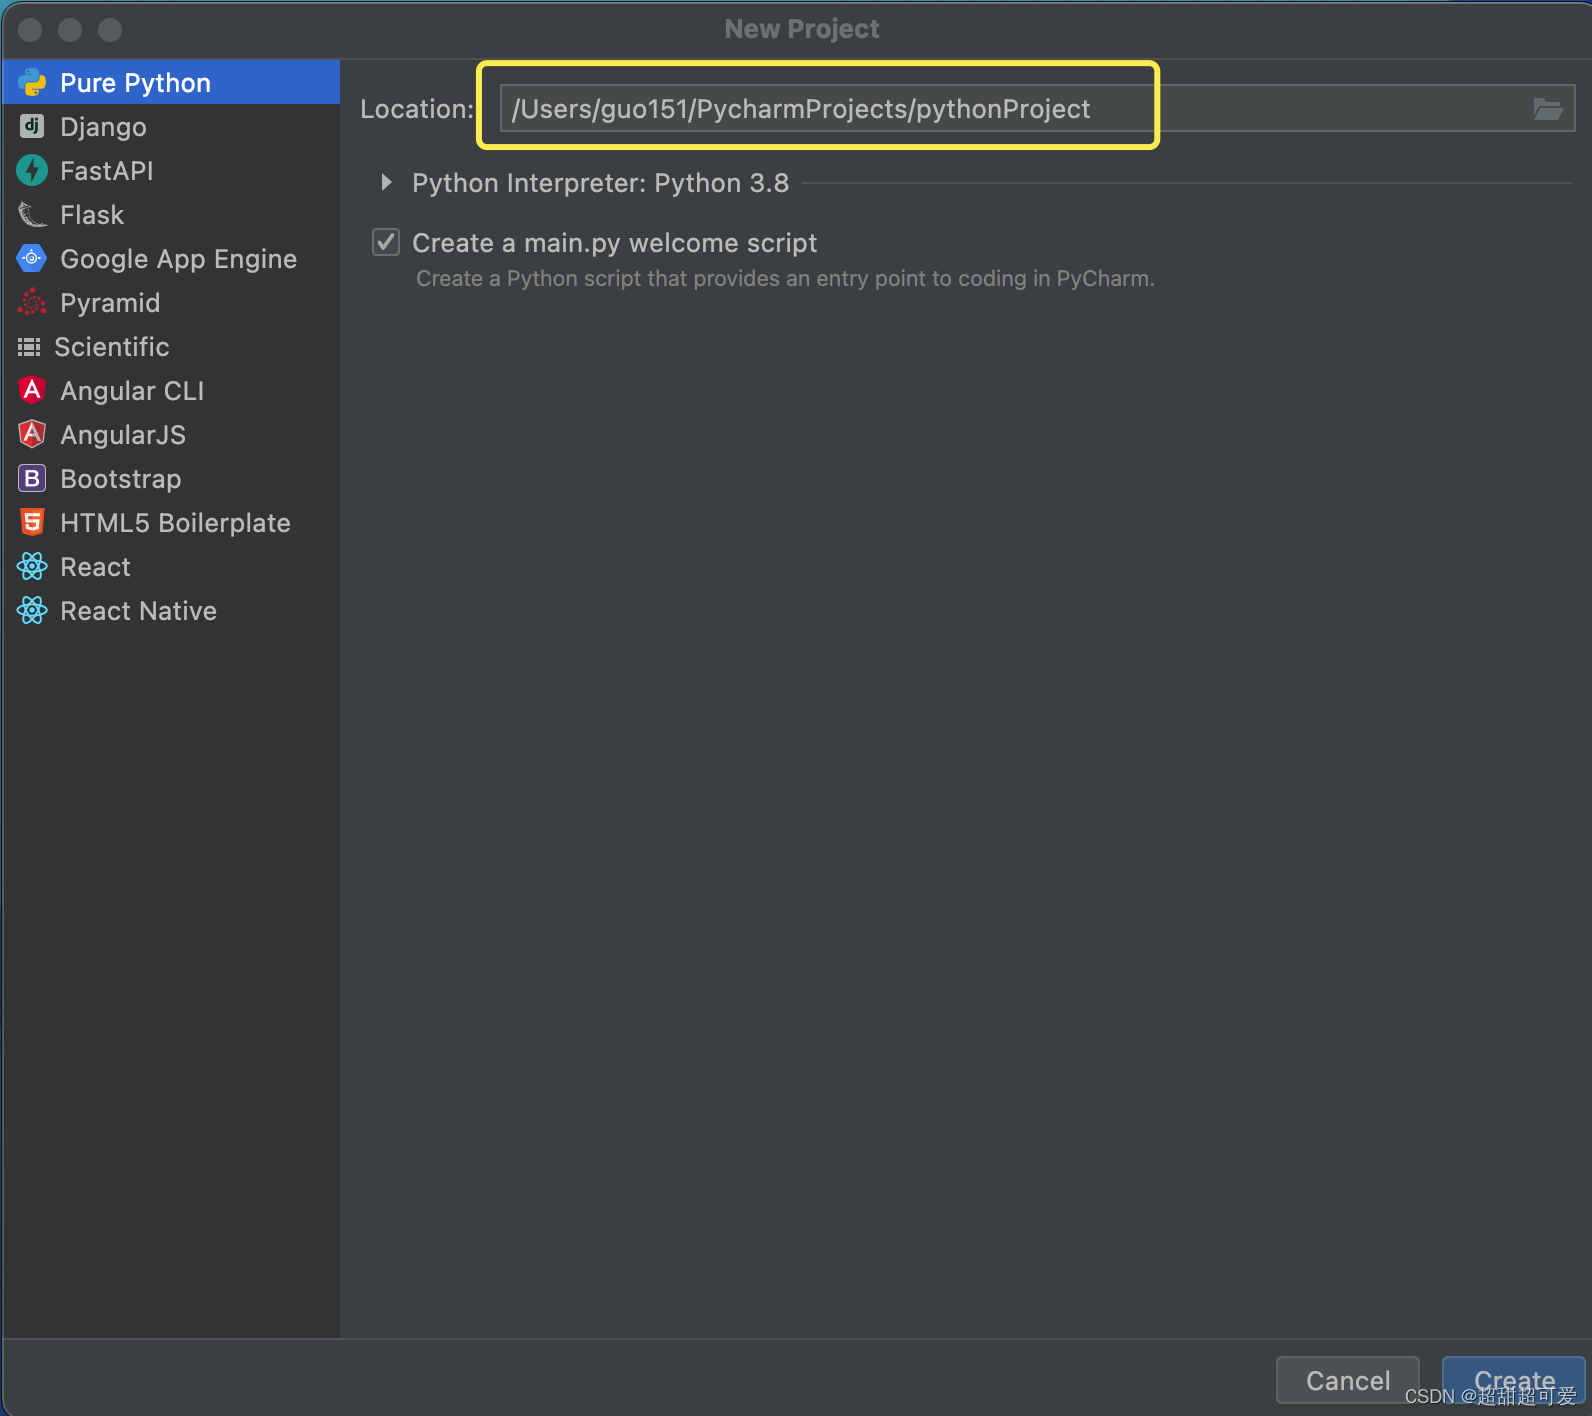Screen dimensions: 1592x1416
Task: Choose Django from the project list
Action: click(171, 127)
